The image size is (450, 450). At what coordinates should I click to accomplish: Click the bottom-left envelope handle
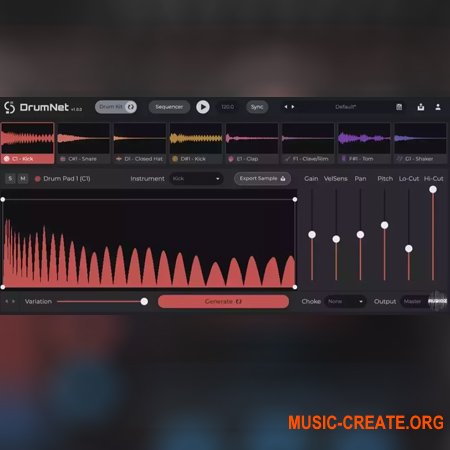point(3,287)
